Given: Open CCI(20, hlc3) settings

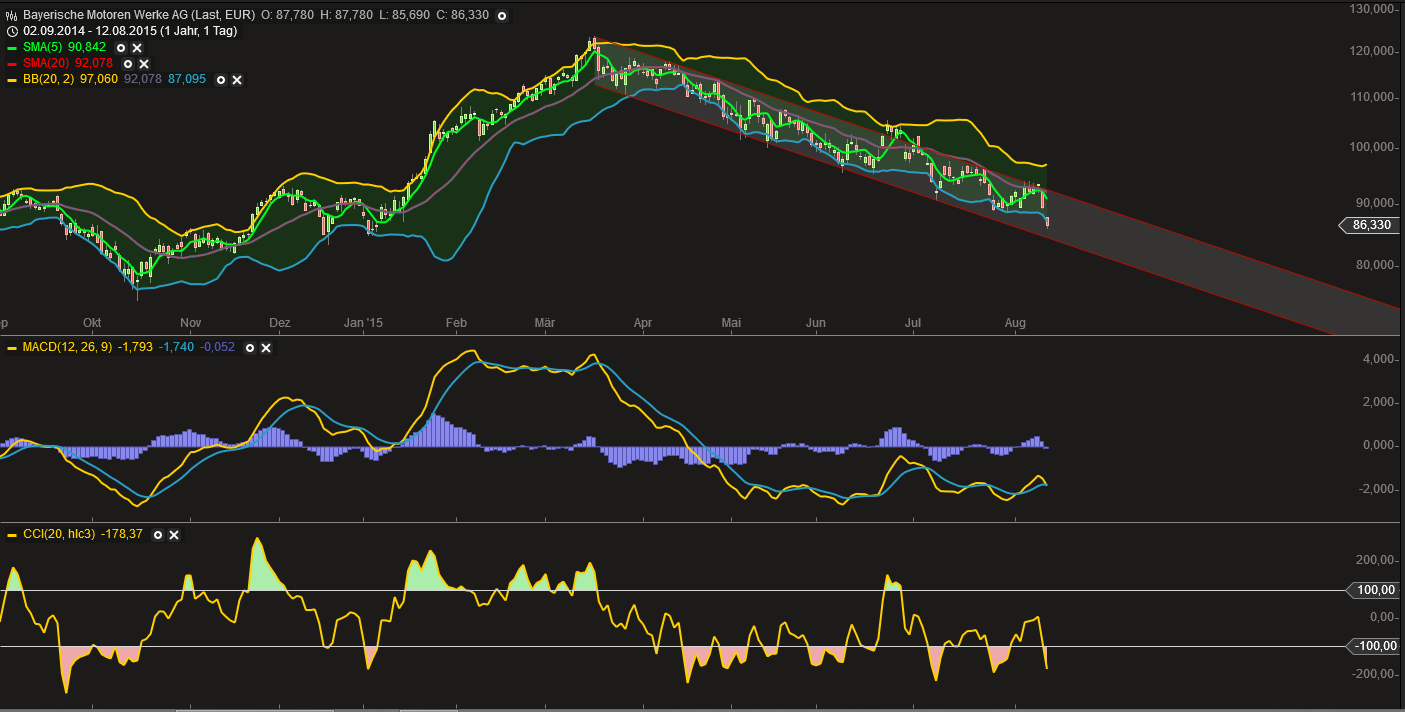Looking at the screenshot, I should coord(157,535).
